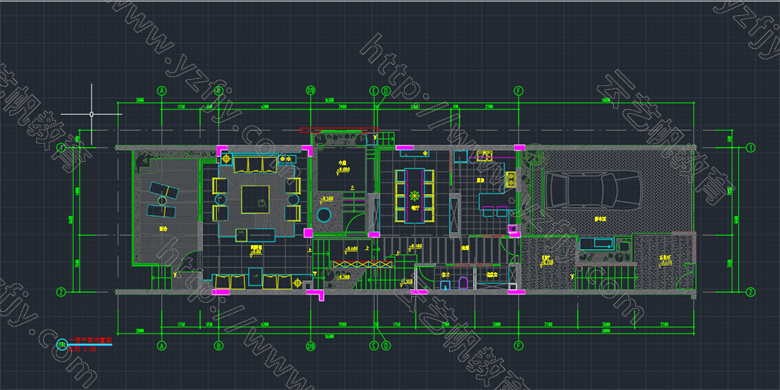The image size is (780, 390).
Task: Select the cyan bathtub fixture below the garage
Action: pos(597,244)
